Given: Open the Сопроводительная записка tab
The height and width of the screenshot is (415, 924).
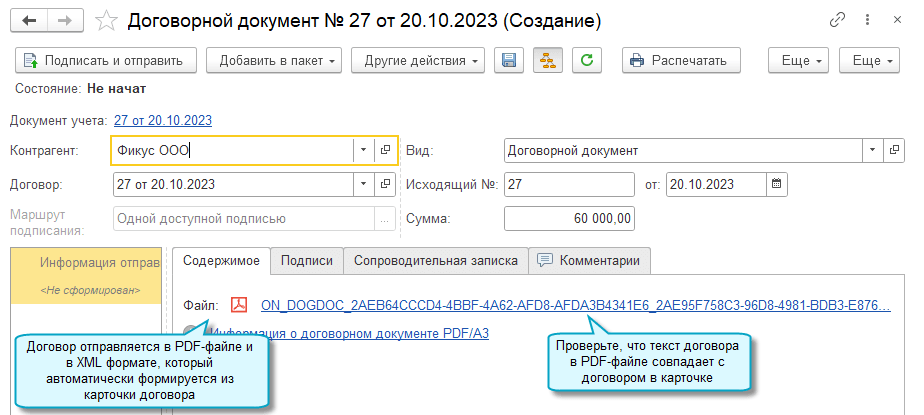Looking at the screenshot, I should click(x=436, y=261).
